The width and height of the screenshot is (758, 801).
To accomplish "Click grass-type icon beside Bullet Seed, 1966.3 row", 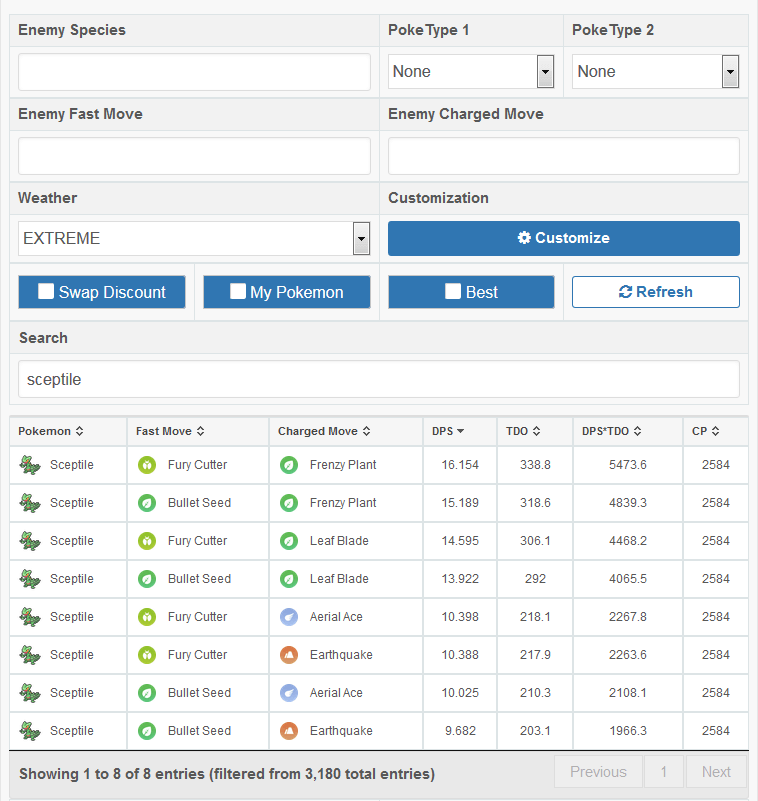I will (x=147, y=731).
